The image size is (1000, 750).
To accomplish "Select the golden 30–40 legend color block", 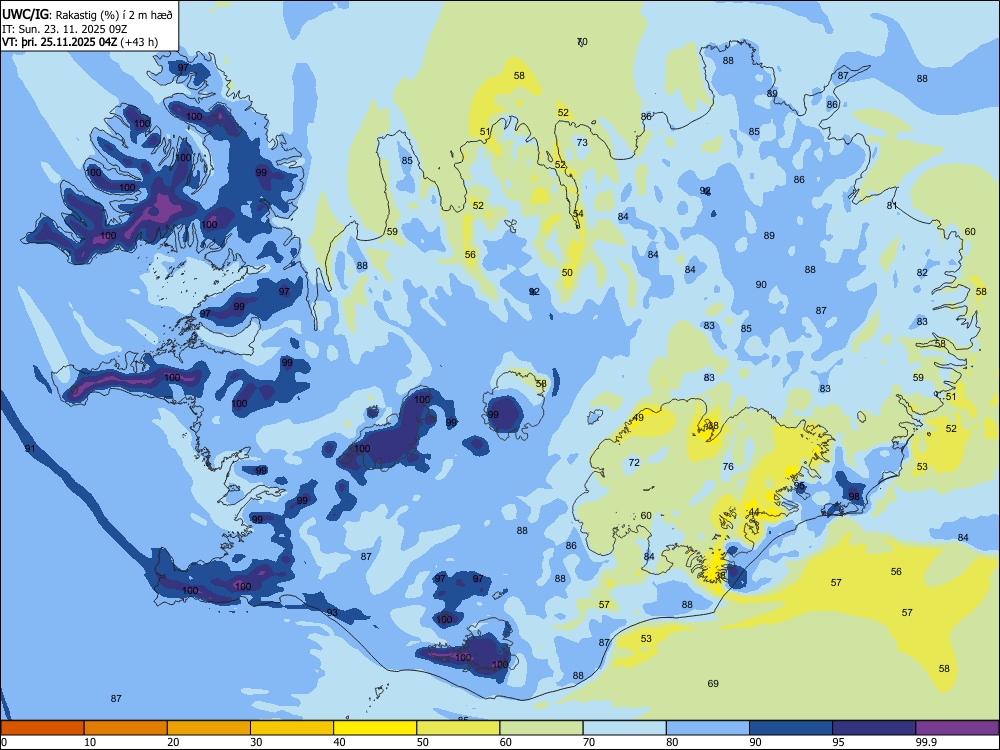I will (x=292, y=728).
